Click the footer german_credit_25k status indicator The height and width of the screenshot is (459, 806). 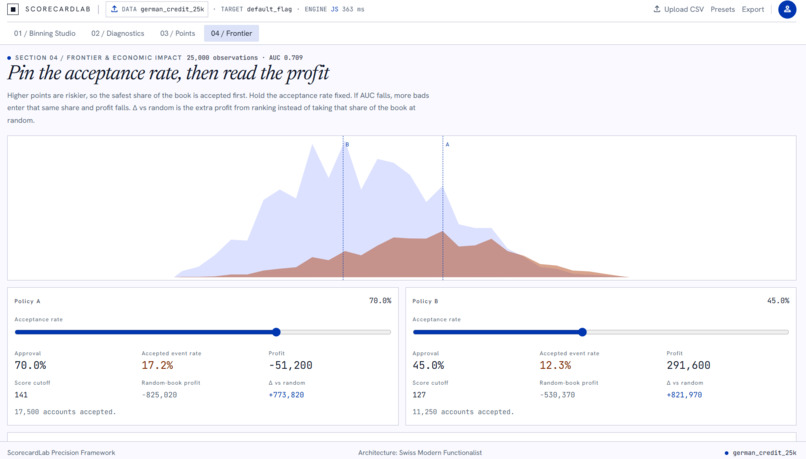point(760,453)
